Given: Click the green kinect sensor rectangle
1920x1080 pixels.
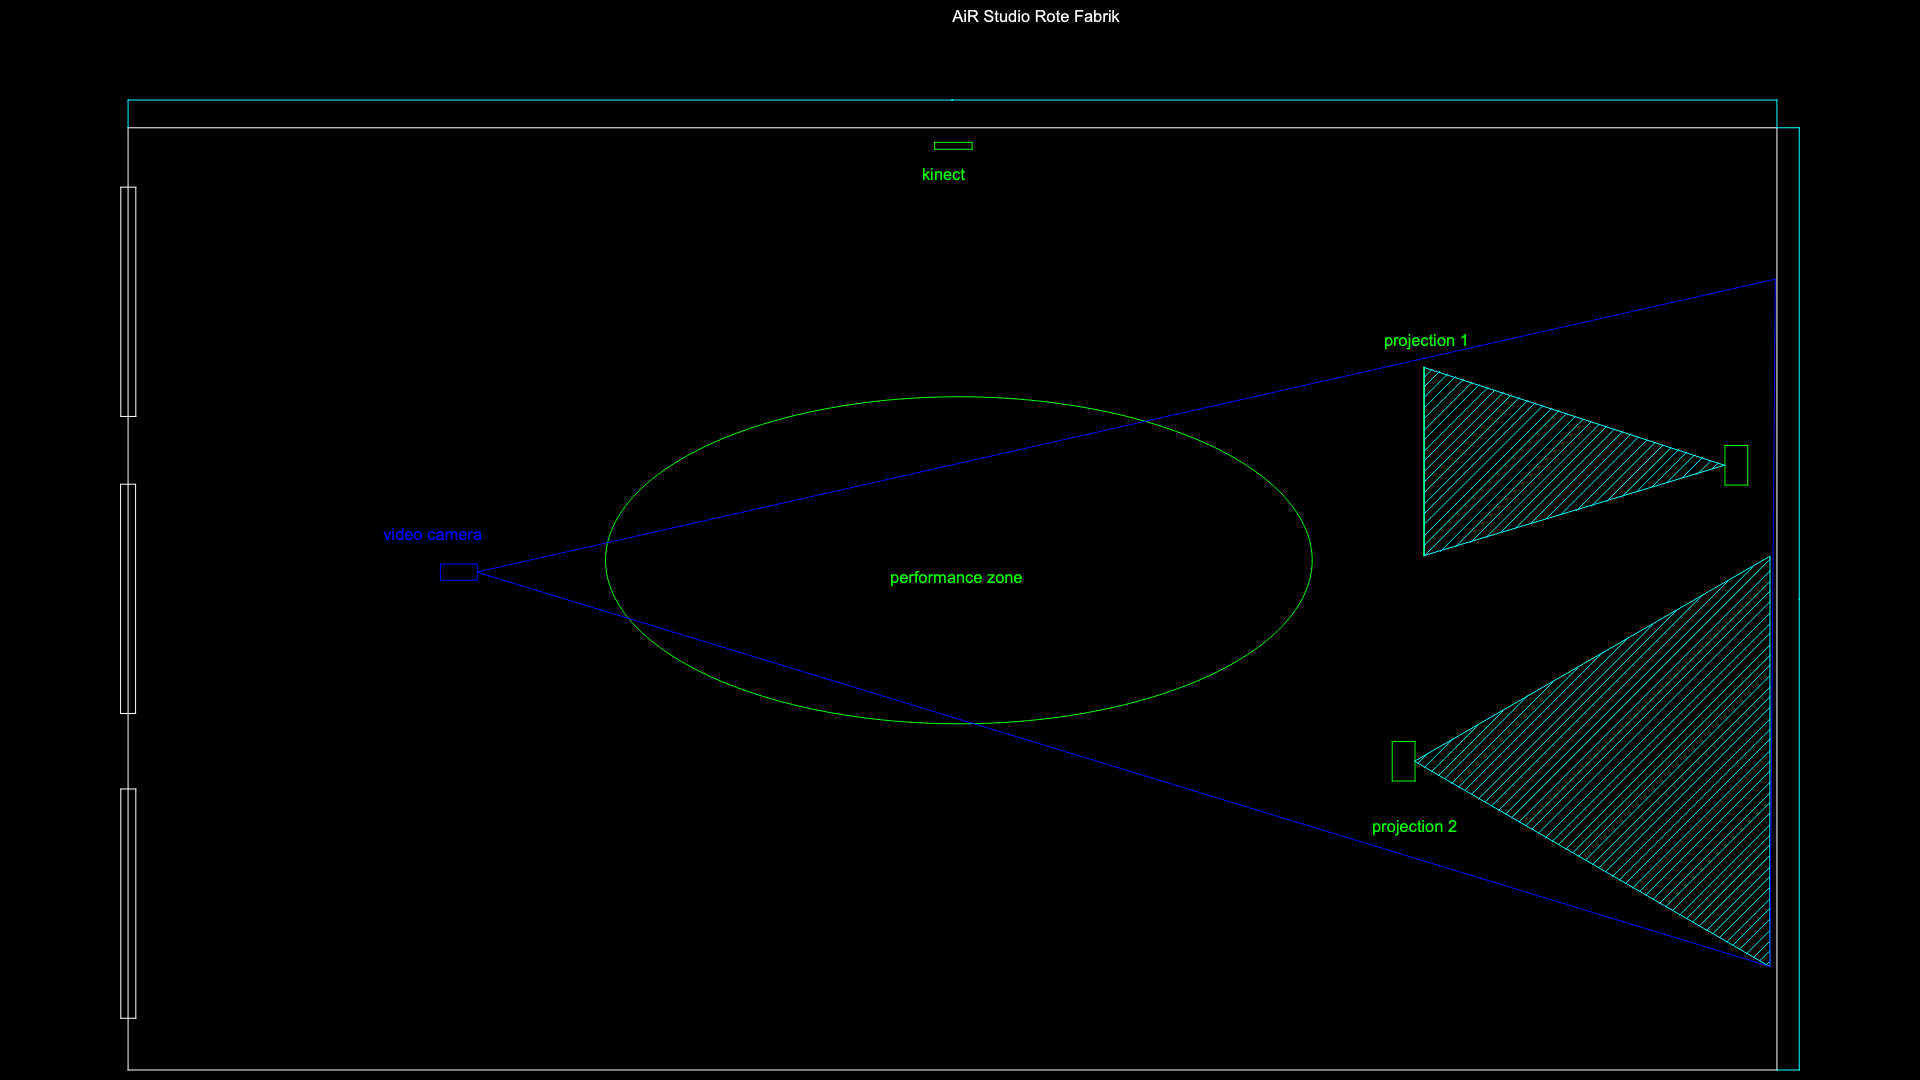Looking at the screenshot, I should point(953,146).
